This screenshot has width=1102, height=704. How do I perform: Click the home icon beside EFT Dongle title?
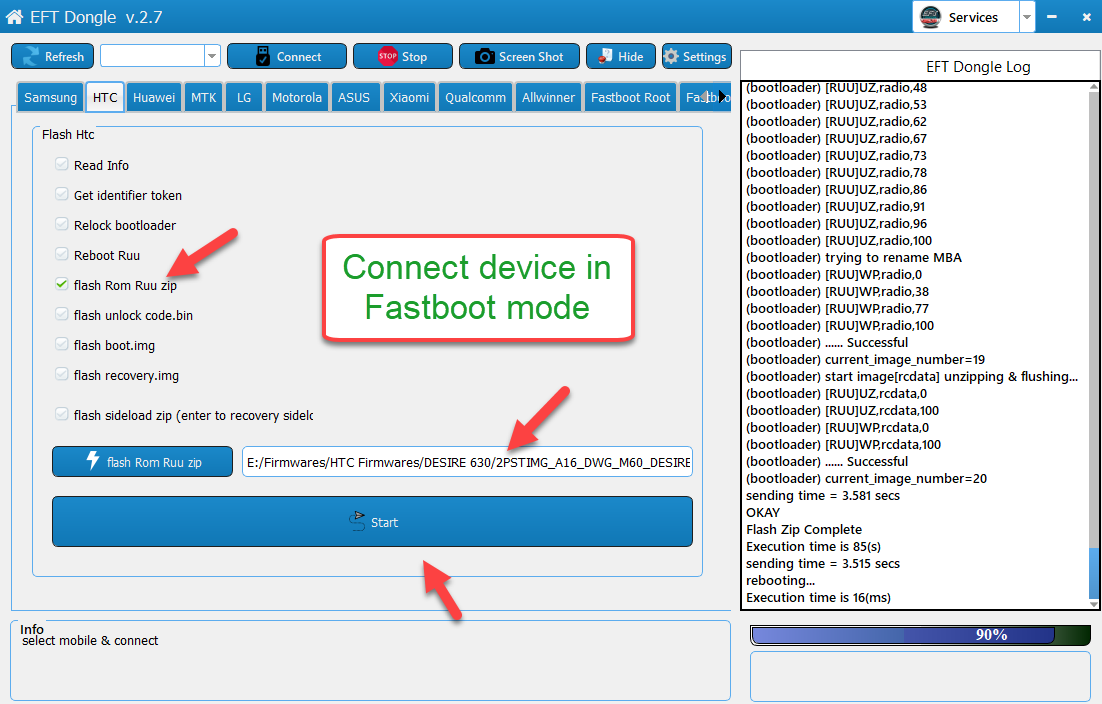pyautogui.click(x=14, y=17)
